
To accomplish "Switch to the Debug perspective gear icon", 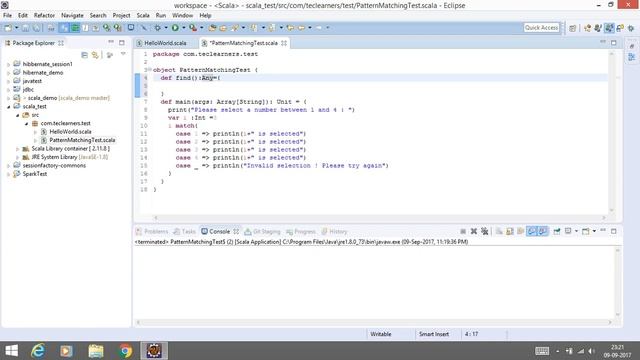I will [631, 28].
